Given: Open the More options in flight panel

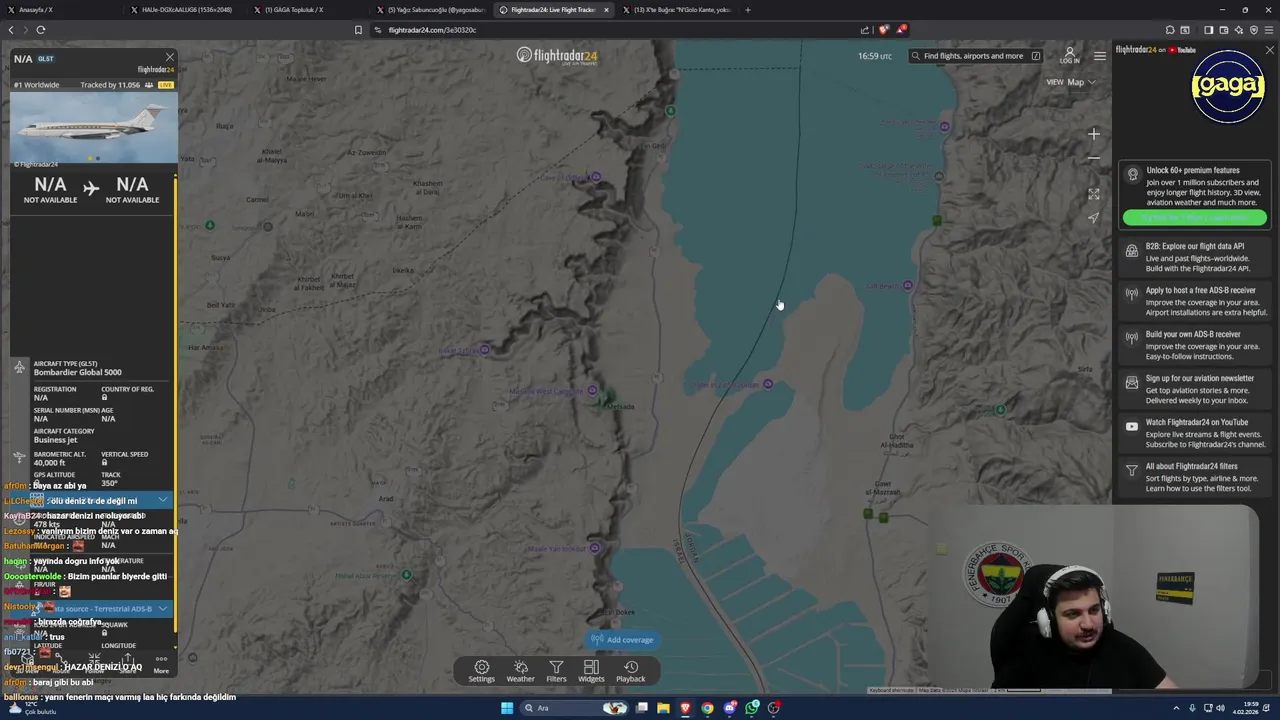Looking at the screenshot, I should point(161,664).
